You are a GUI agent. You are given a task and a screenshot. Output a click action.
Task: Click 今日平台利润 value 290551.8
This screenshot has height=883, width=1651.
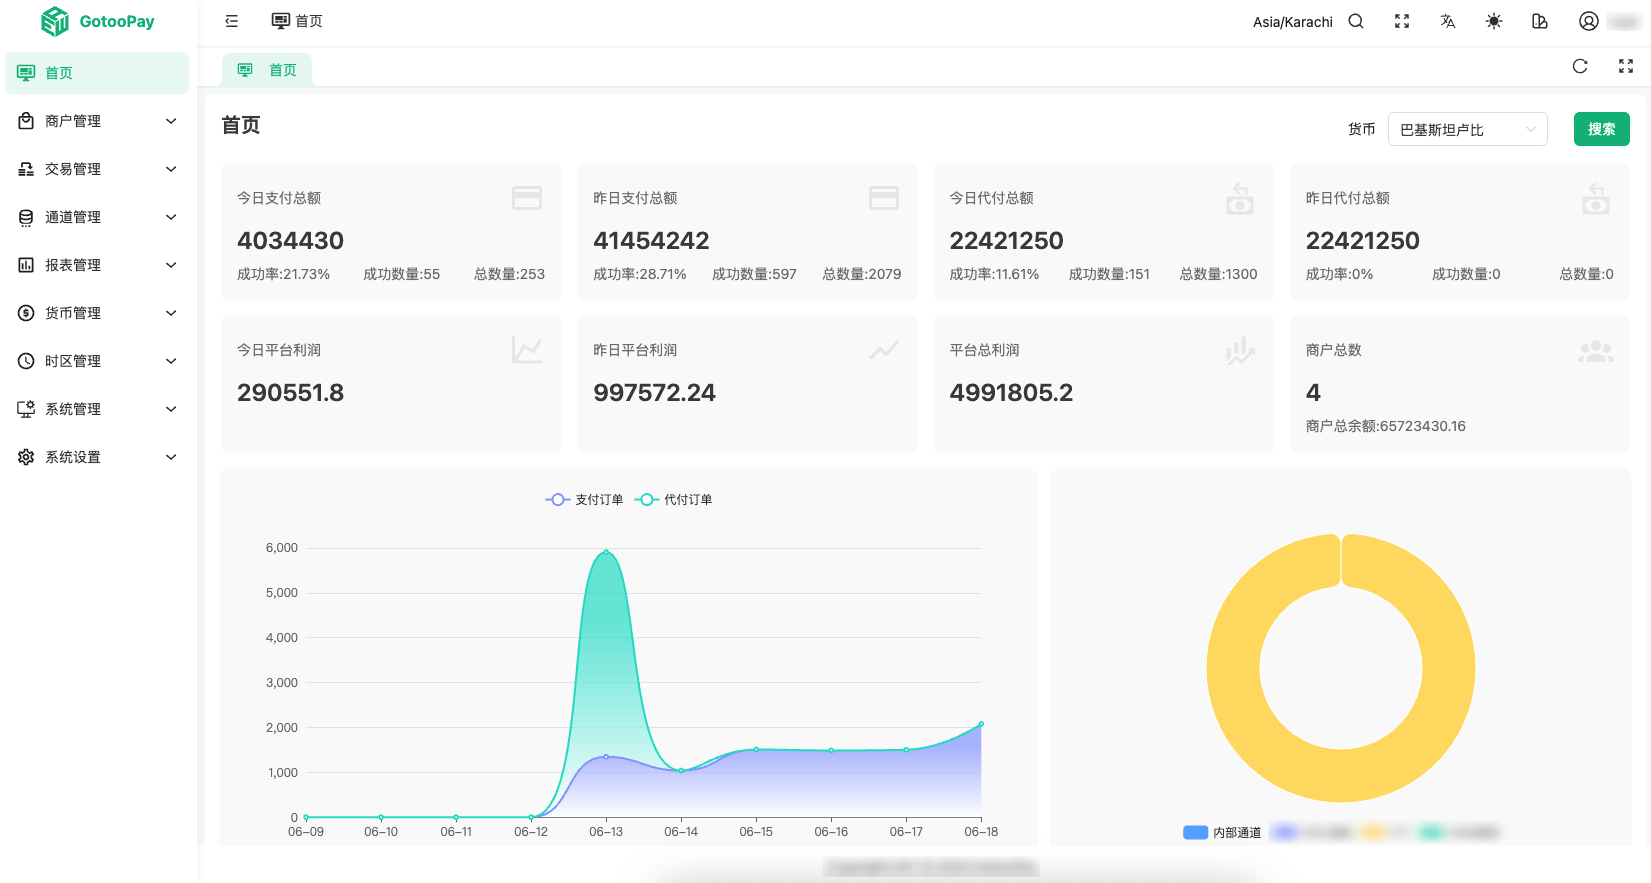(x=290, y=393)
